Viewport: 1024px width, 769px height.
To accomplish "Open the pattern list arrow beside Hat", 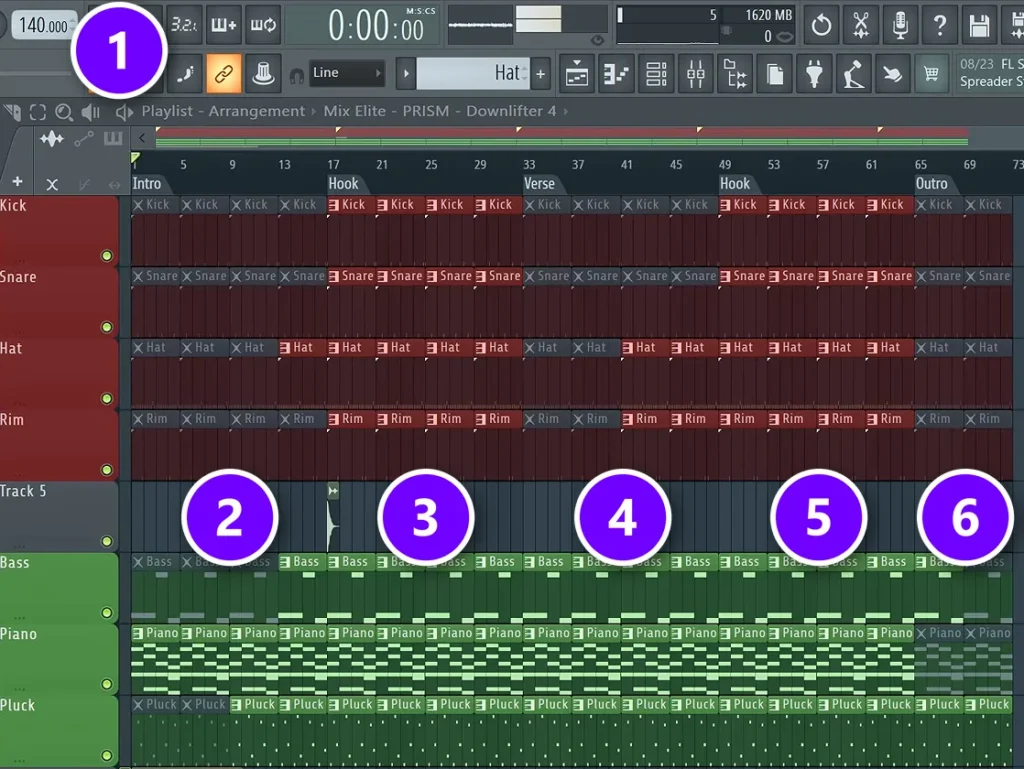I will click(406, 73).
